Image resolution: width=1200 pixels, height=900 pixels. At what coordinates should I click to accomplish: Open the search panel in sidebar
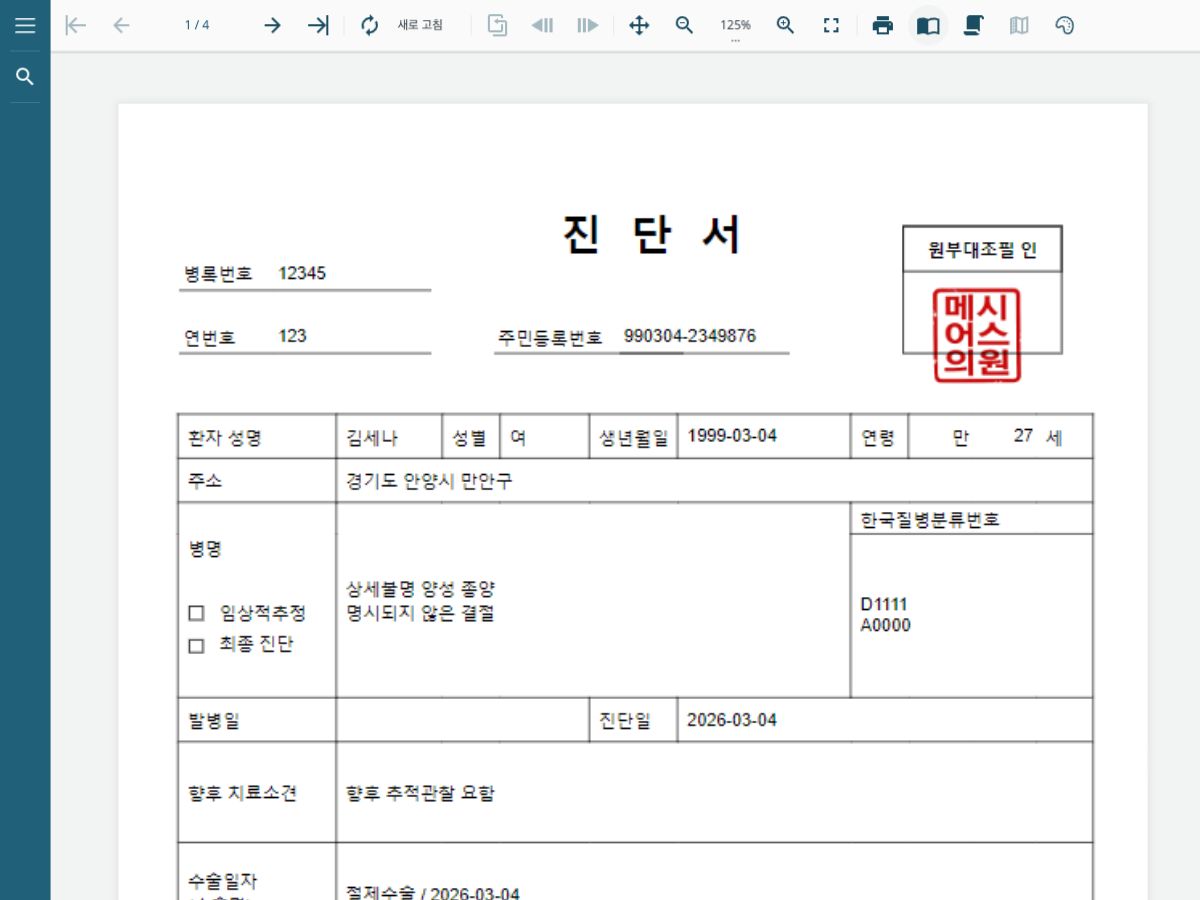point(25,77)
